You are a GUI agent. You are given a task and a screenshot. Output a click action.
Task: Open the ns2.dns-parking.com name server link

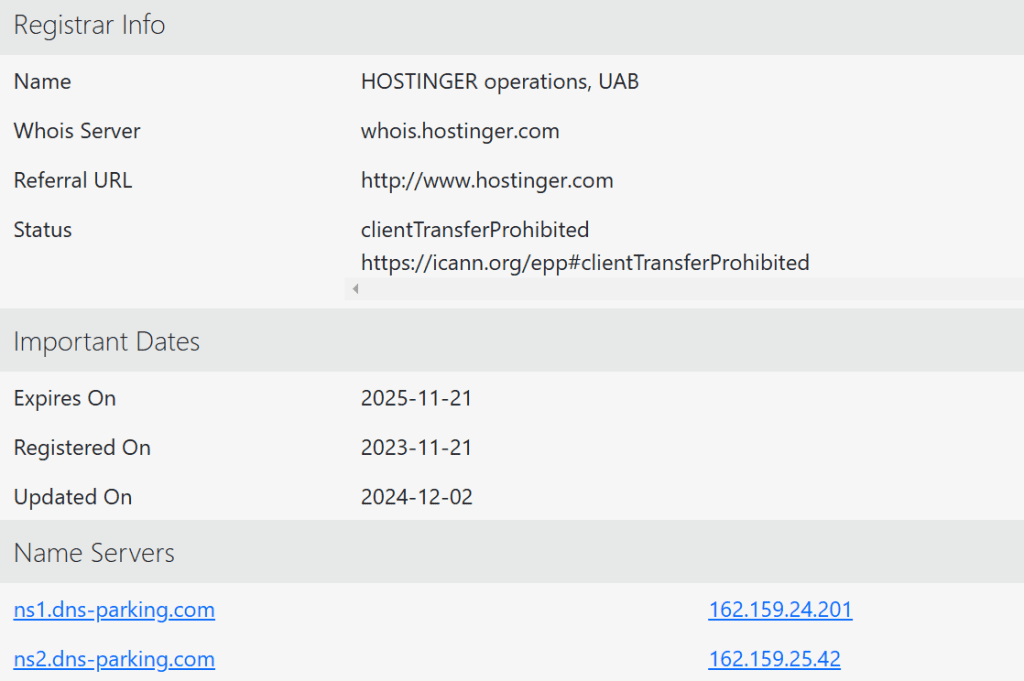[114, 659]
